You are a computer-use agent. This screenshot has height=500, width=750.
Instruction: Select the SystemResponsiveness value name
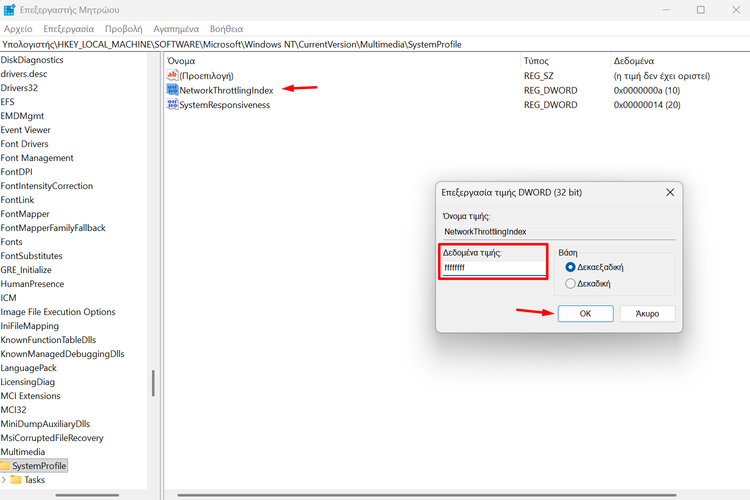pos(224,104)
